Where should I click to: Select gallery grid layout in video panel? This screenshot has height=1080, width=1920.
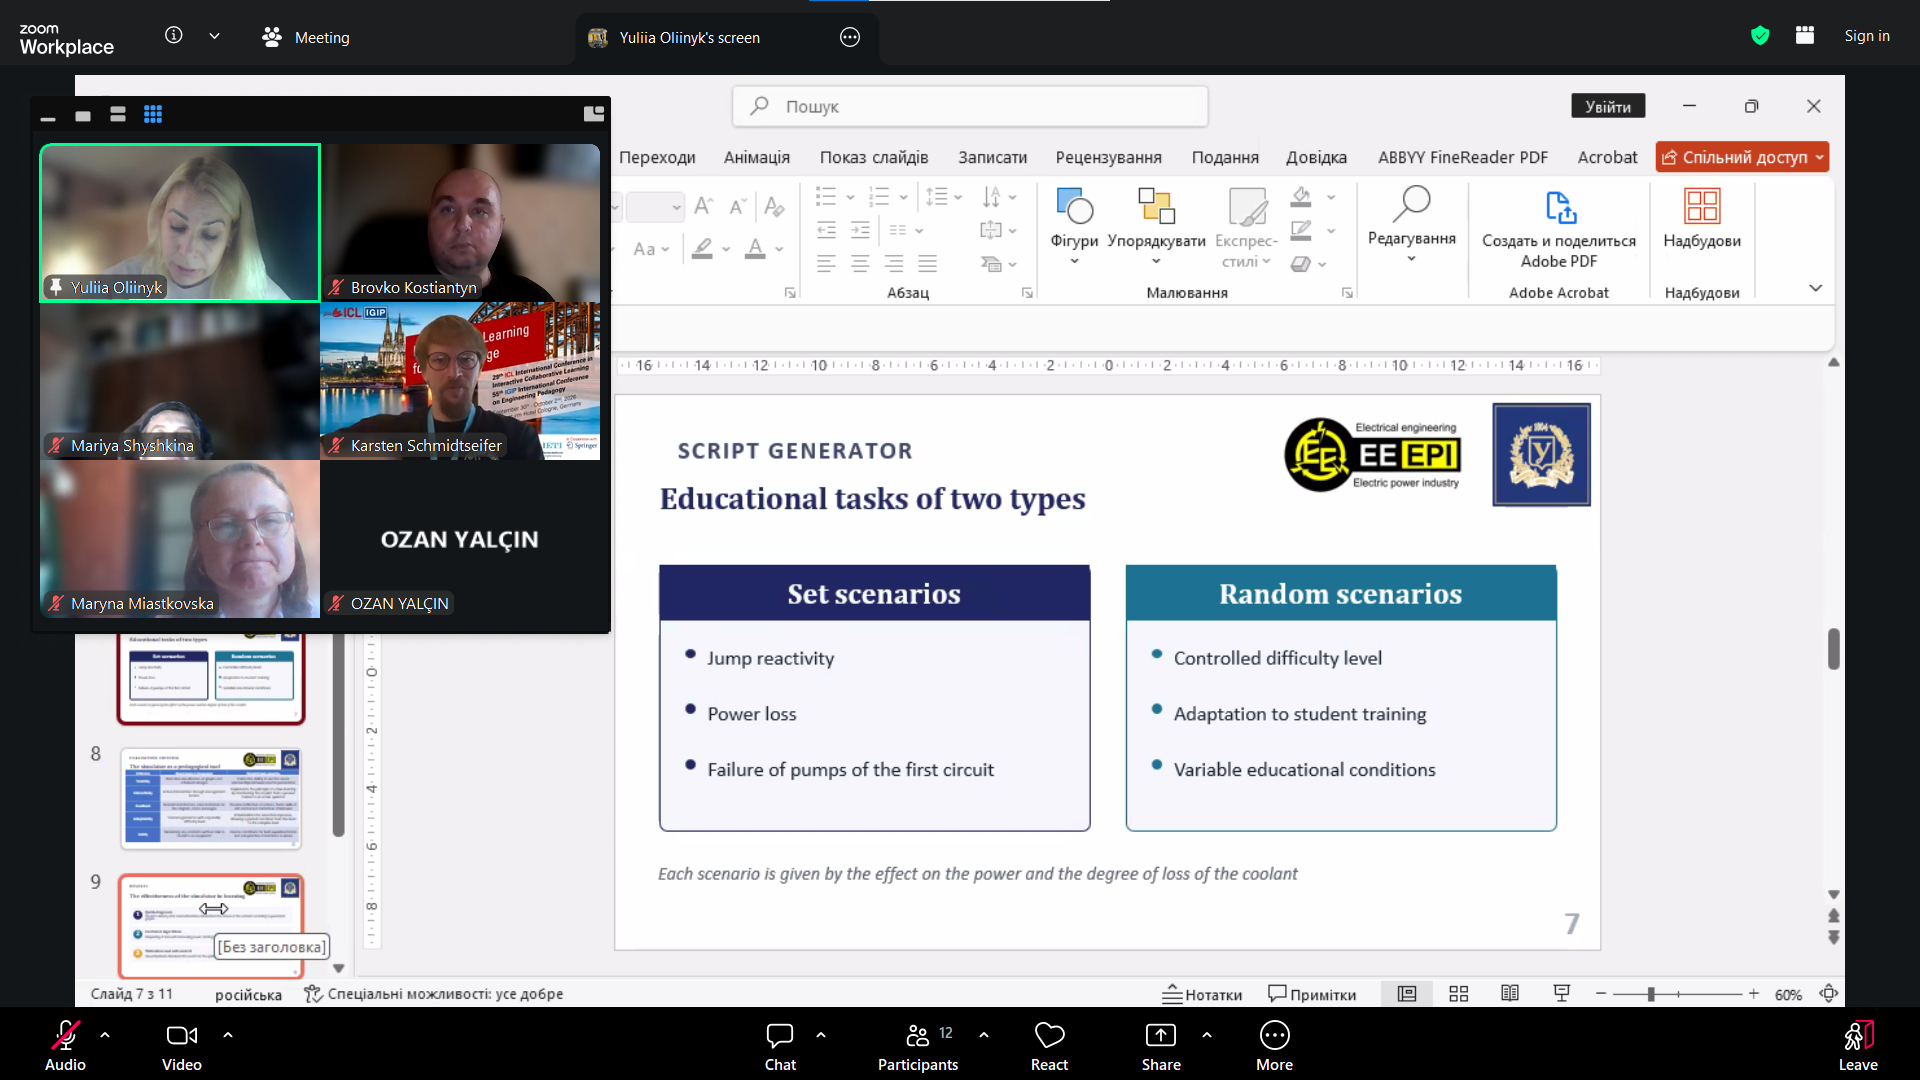point(153,115)
